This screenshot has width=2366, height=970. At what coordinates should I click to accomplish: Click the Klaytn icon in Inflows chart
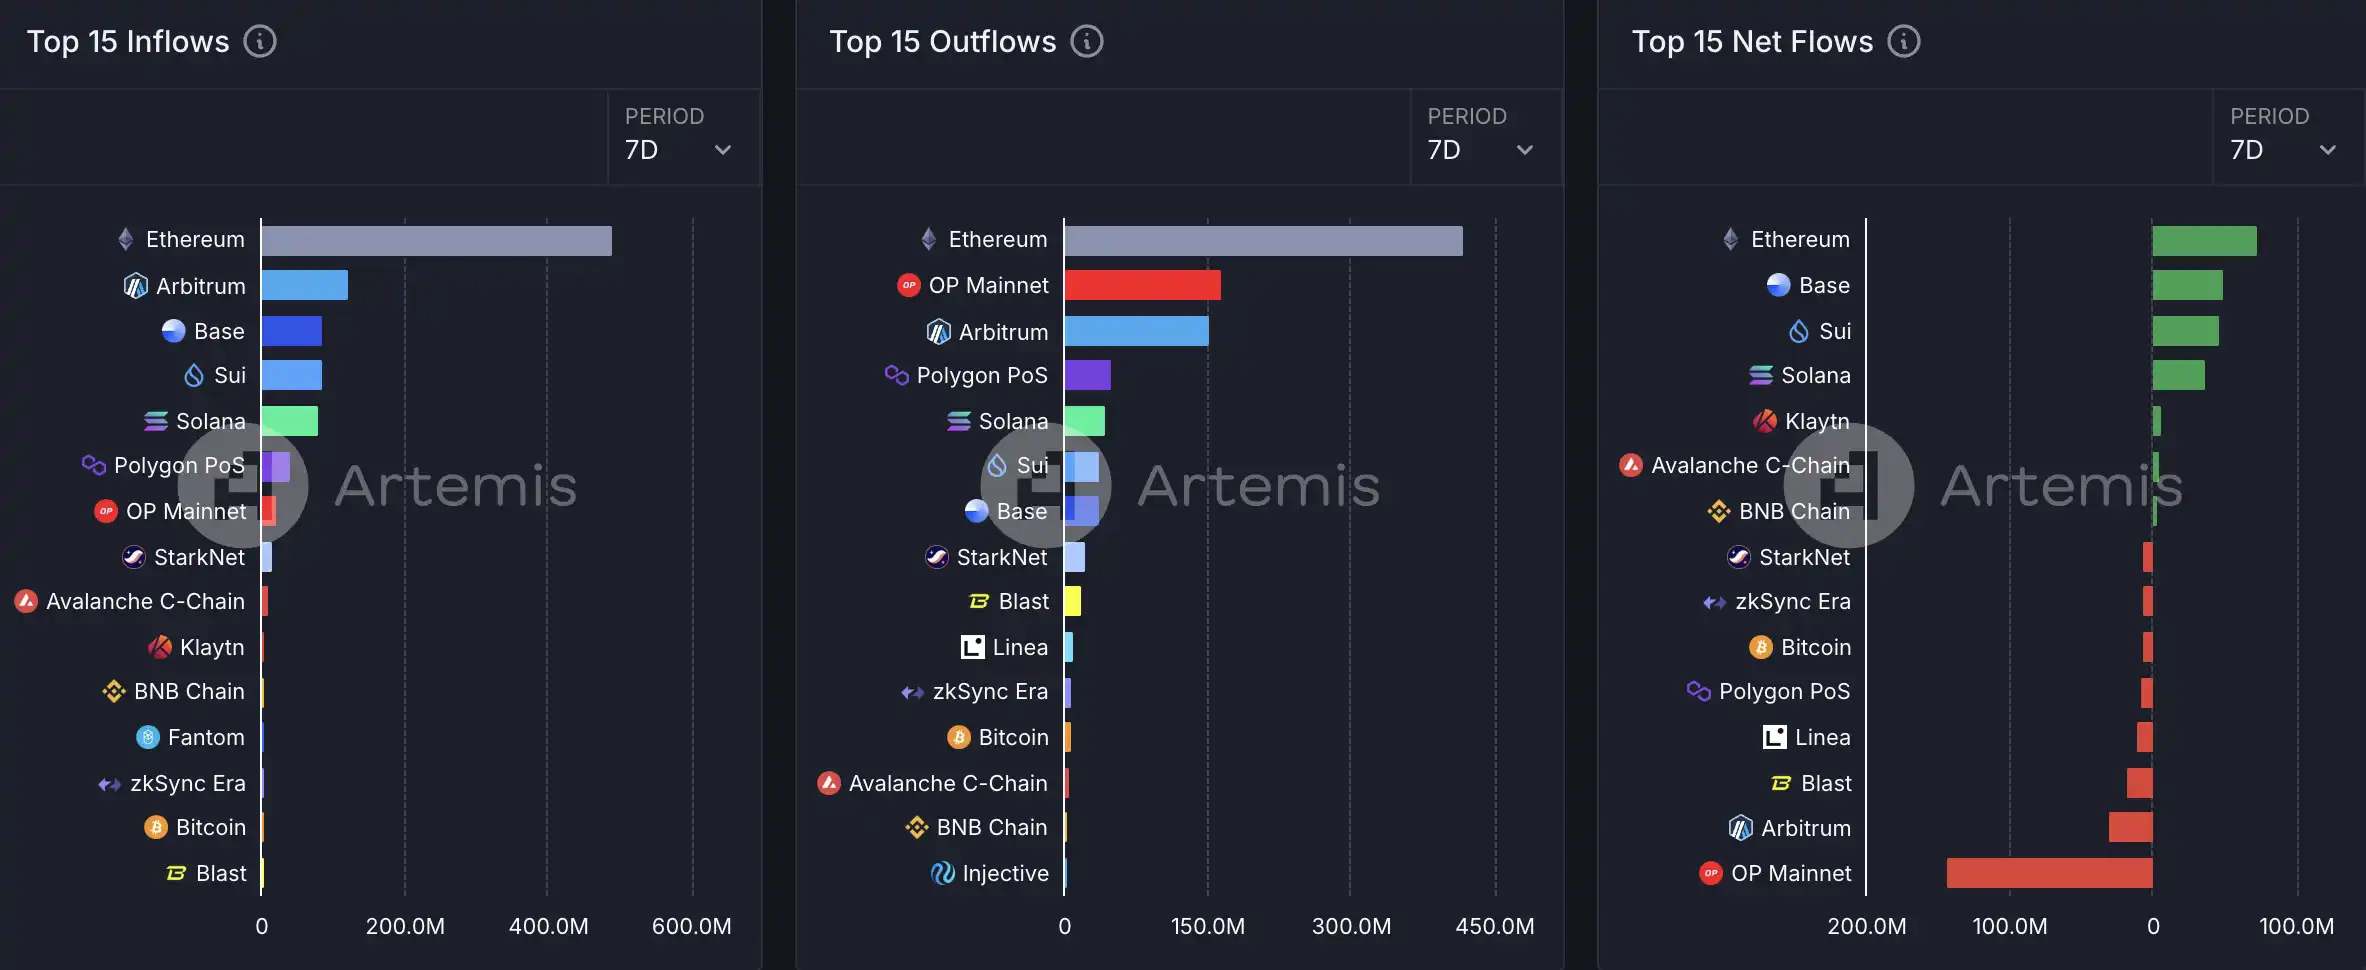click(x=160, y=647)
